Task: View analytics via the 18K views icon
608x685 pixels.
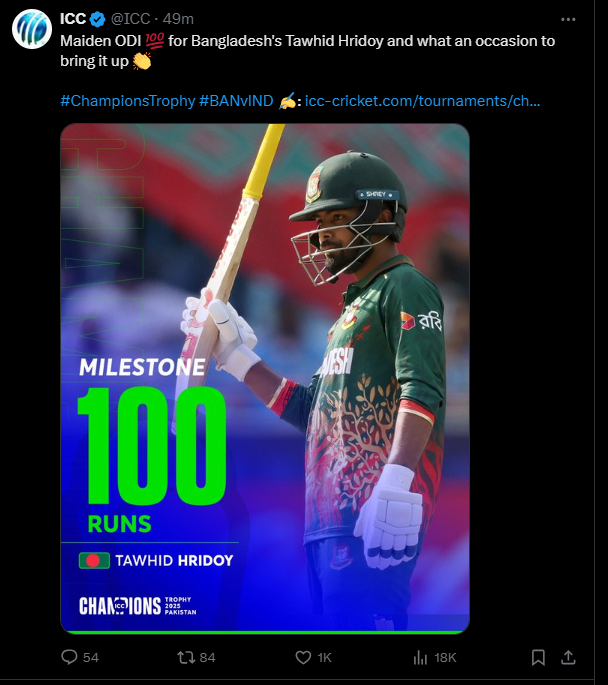Action: point(420,657)
